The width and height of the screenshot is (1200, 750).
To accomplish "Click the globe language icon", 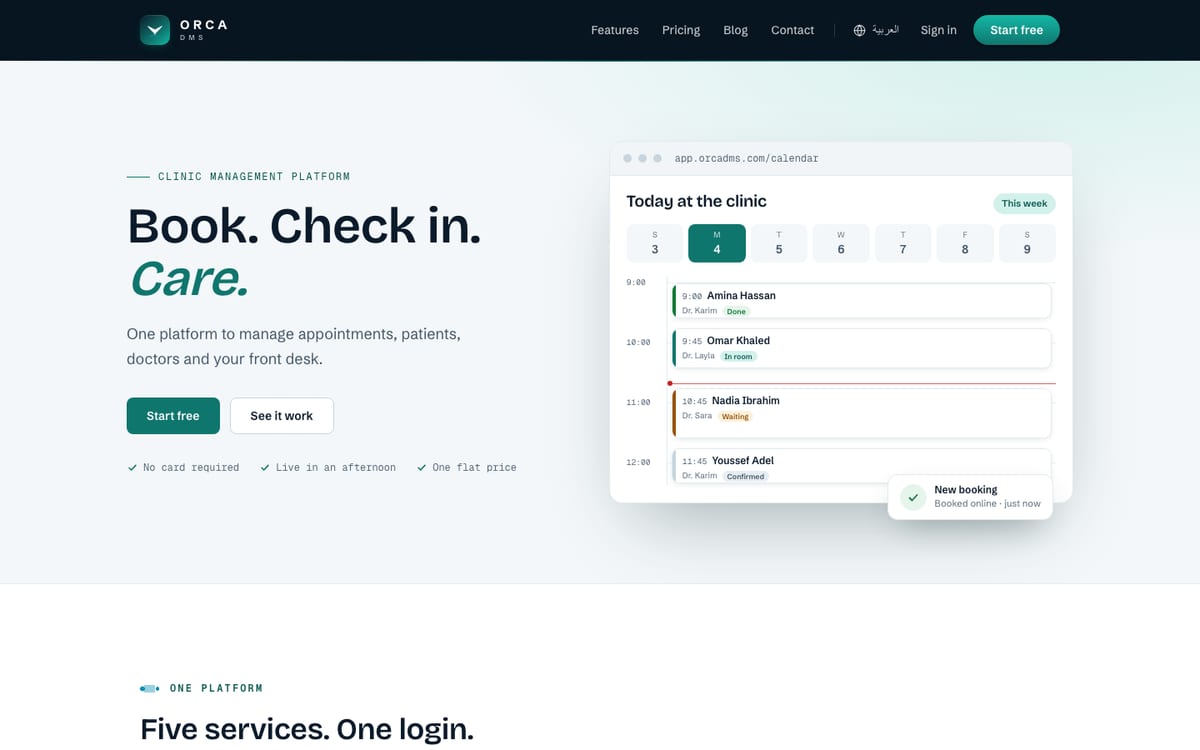I will click(859, 30).
